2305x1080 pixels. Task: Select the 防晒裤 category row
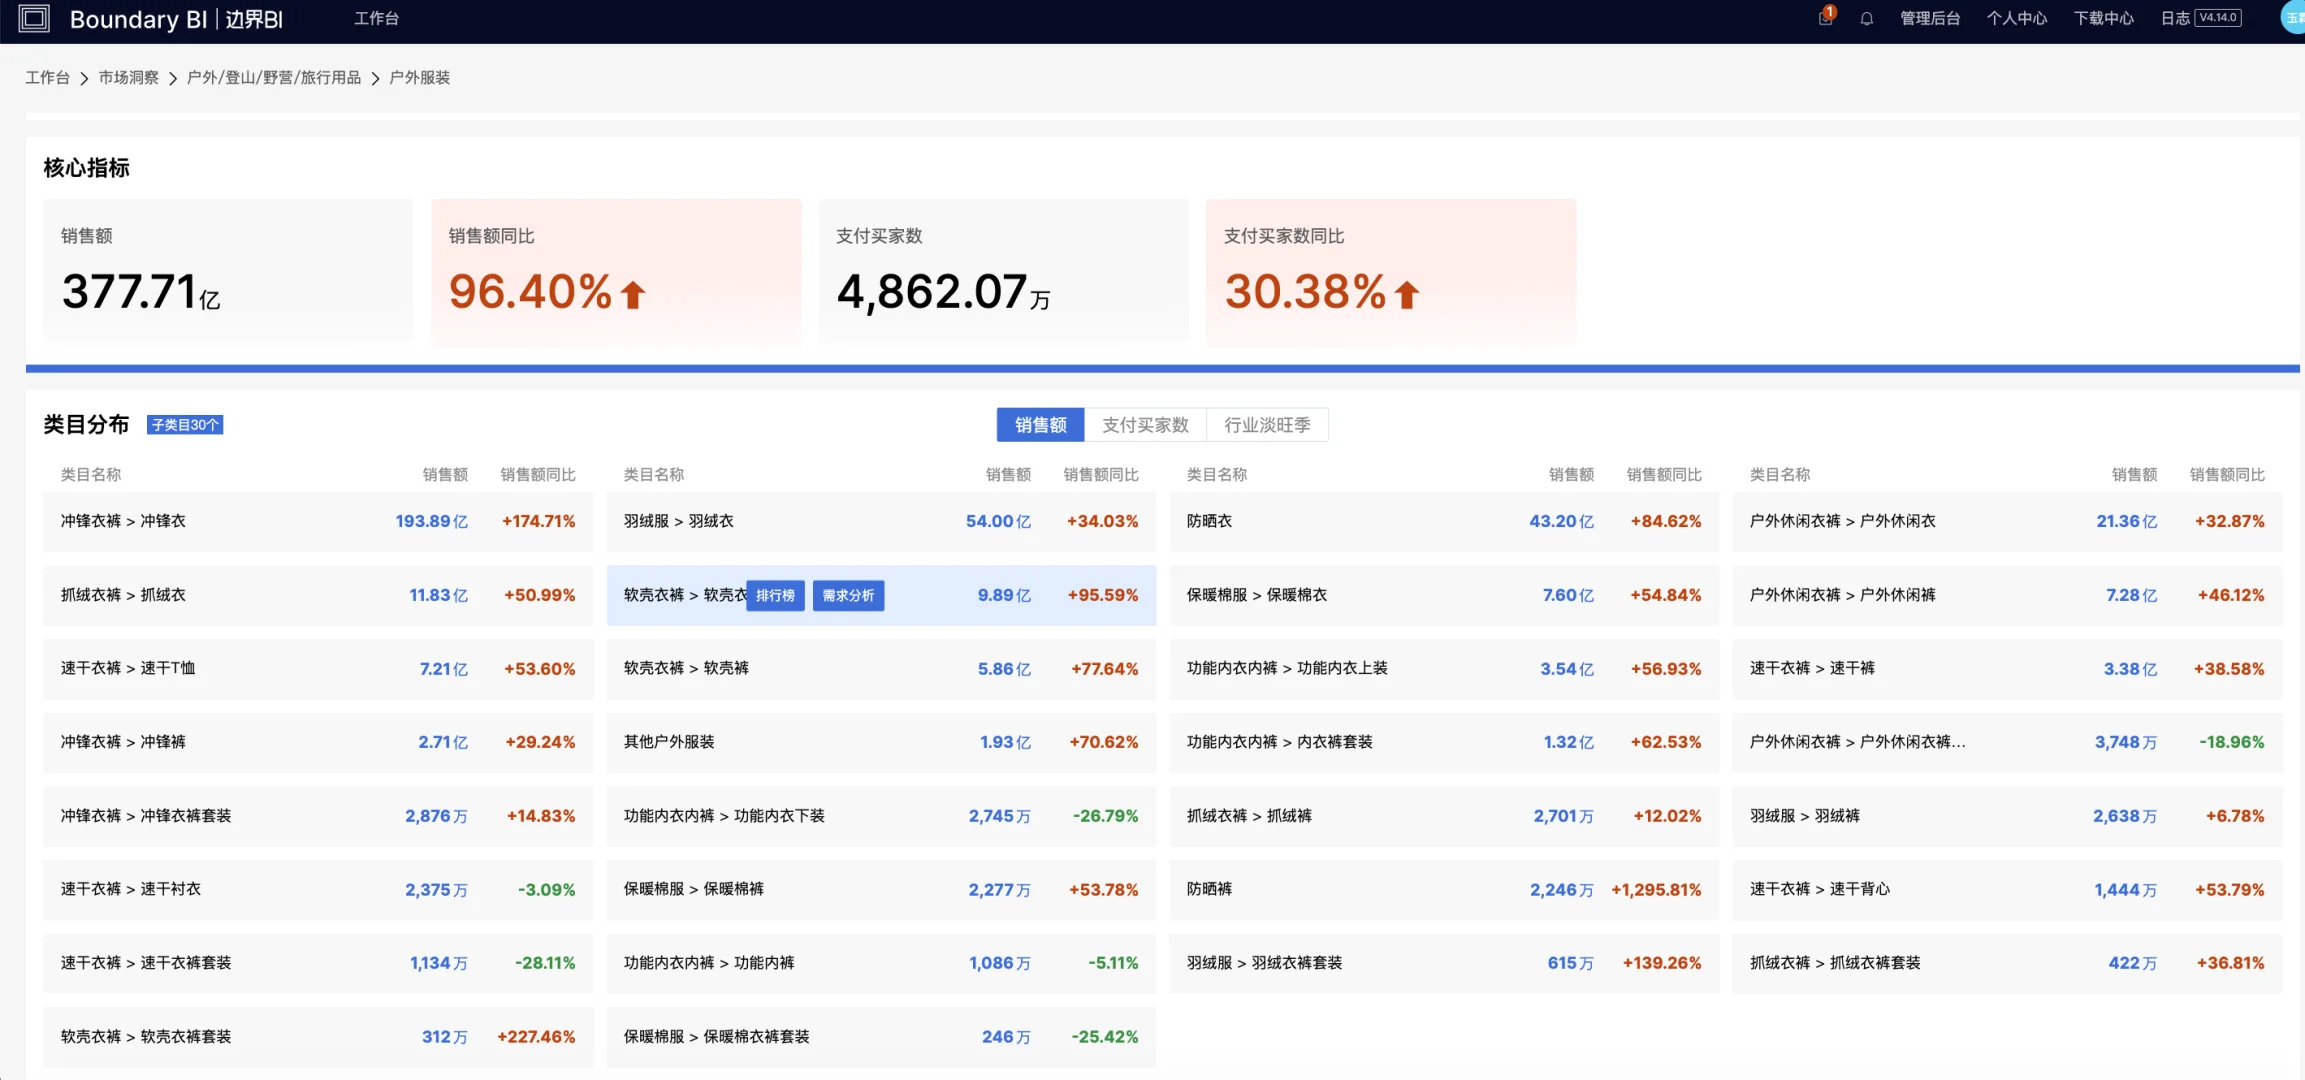[1443, 889]
